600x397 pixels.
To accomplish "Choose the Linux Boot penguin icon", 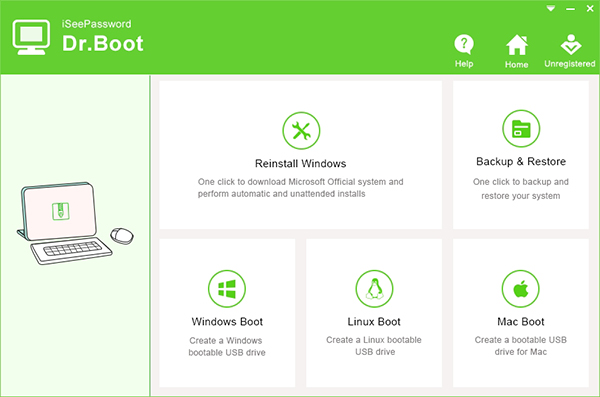I will [374, 289].
